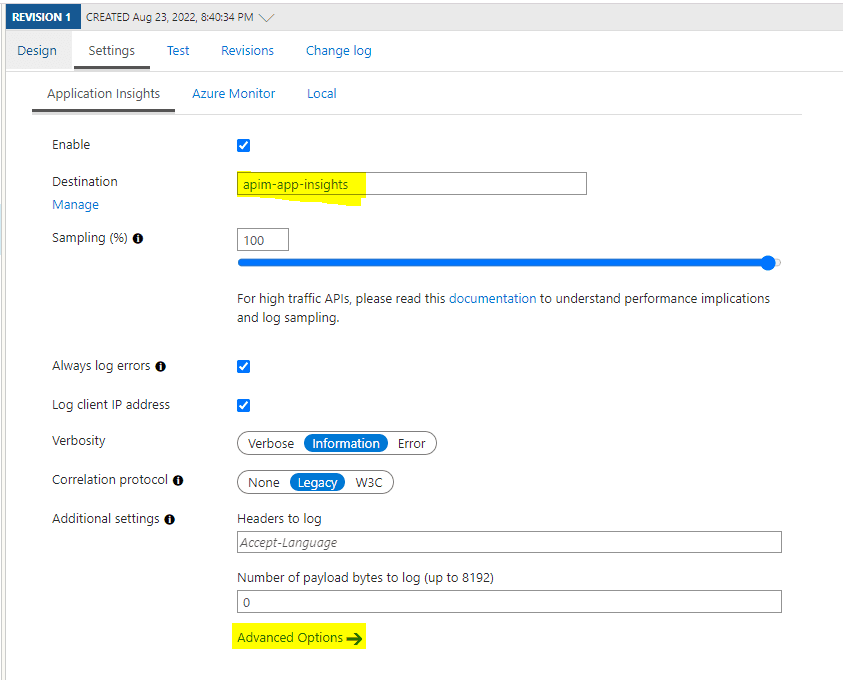Image resolution: width=843 pixels, height=680 pixels.
Task: Disable the Always log errors checkbox
Action: pos(243,366)
